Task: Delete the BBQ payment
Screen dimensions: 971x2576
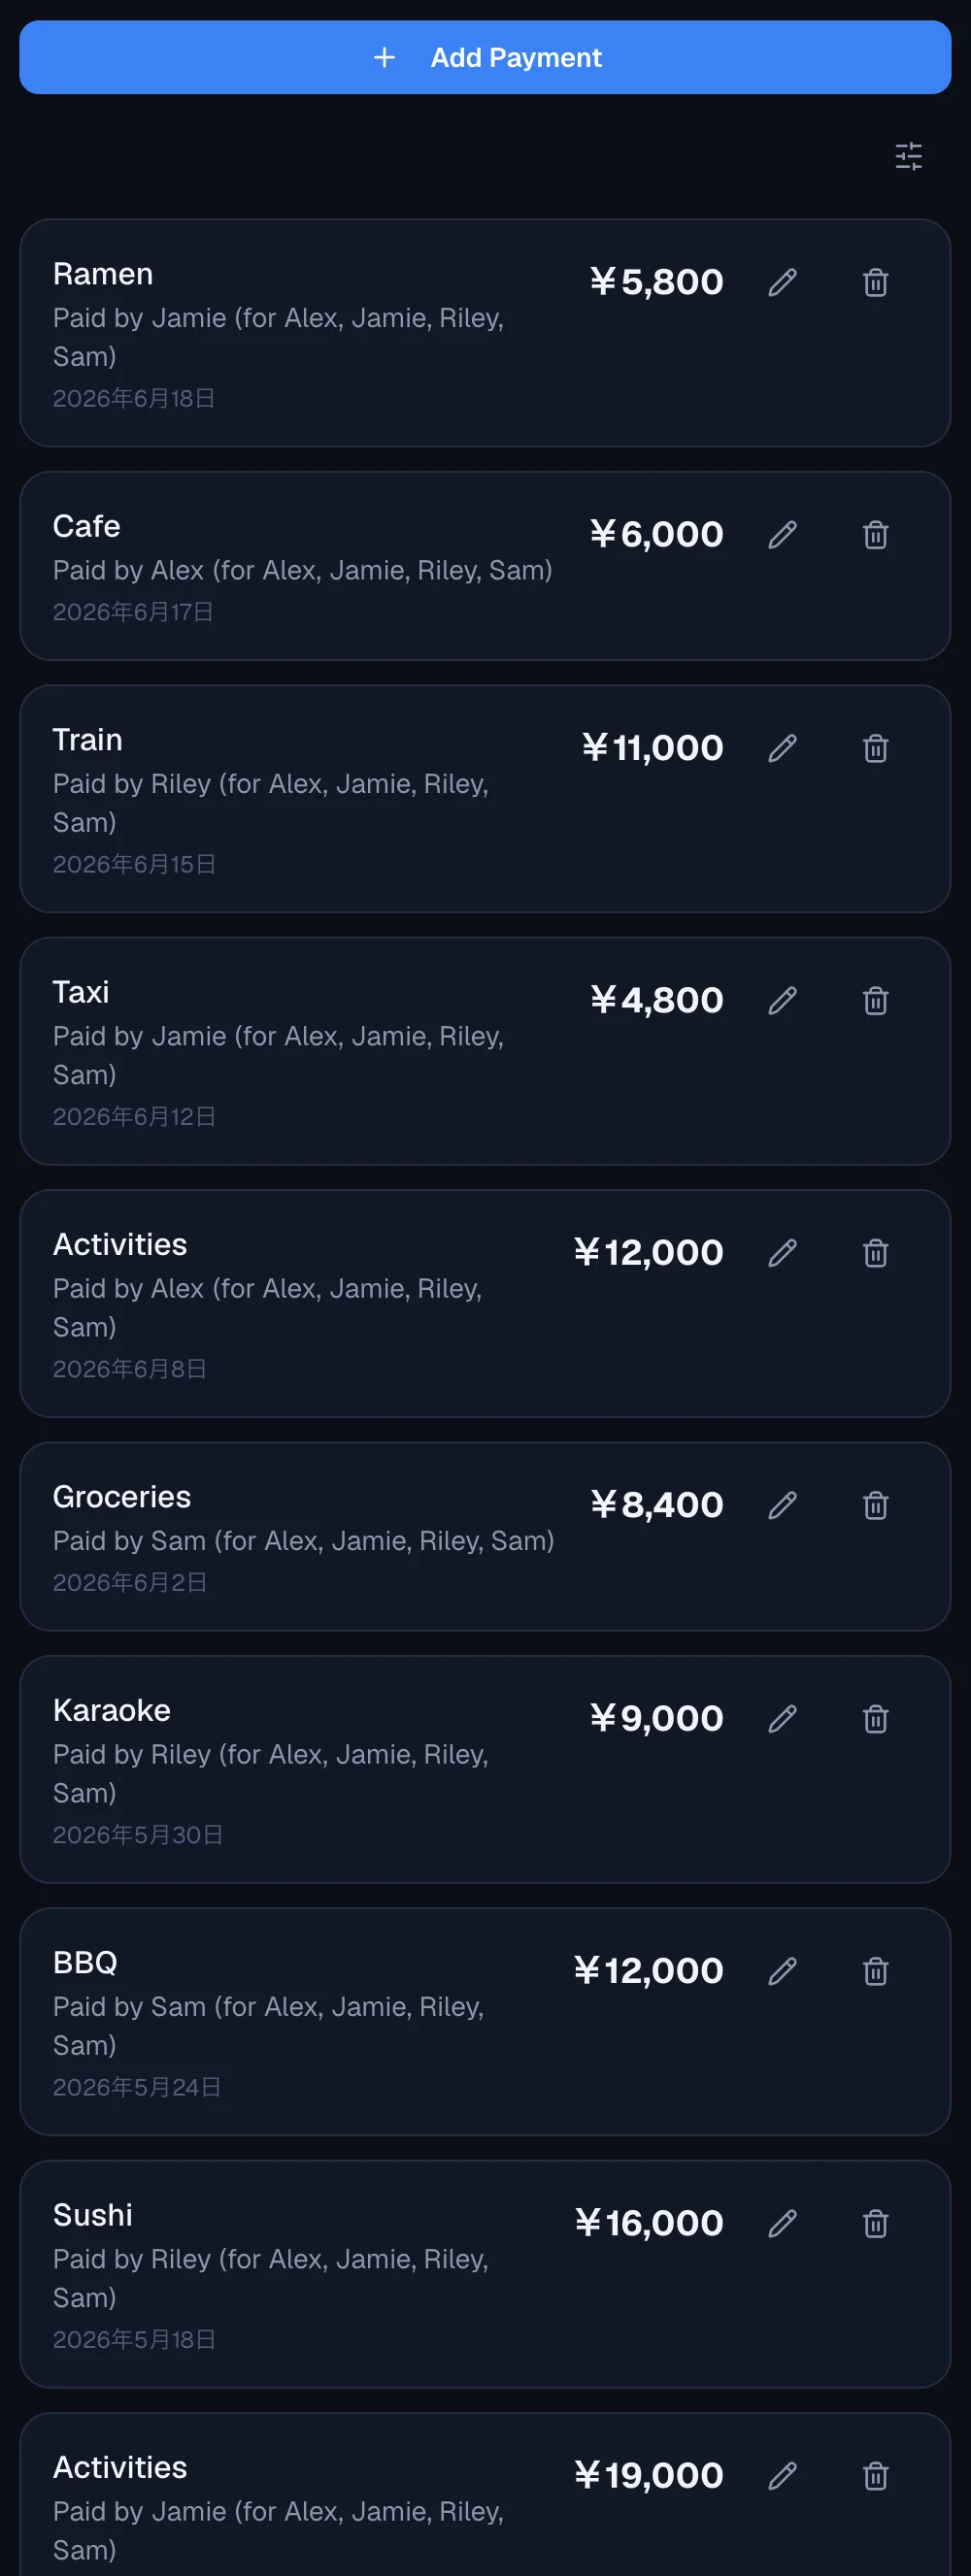Action: (875, 1971)
